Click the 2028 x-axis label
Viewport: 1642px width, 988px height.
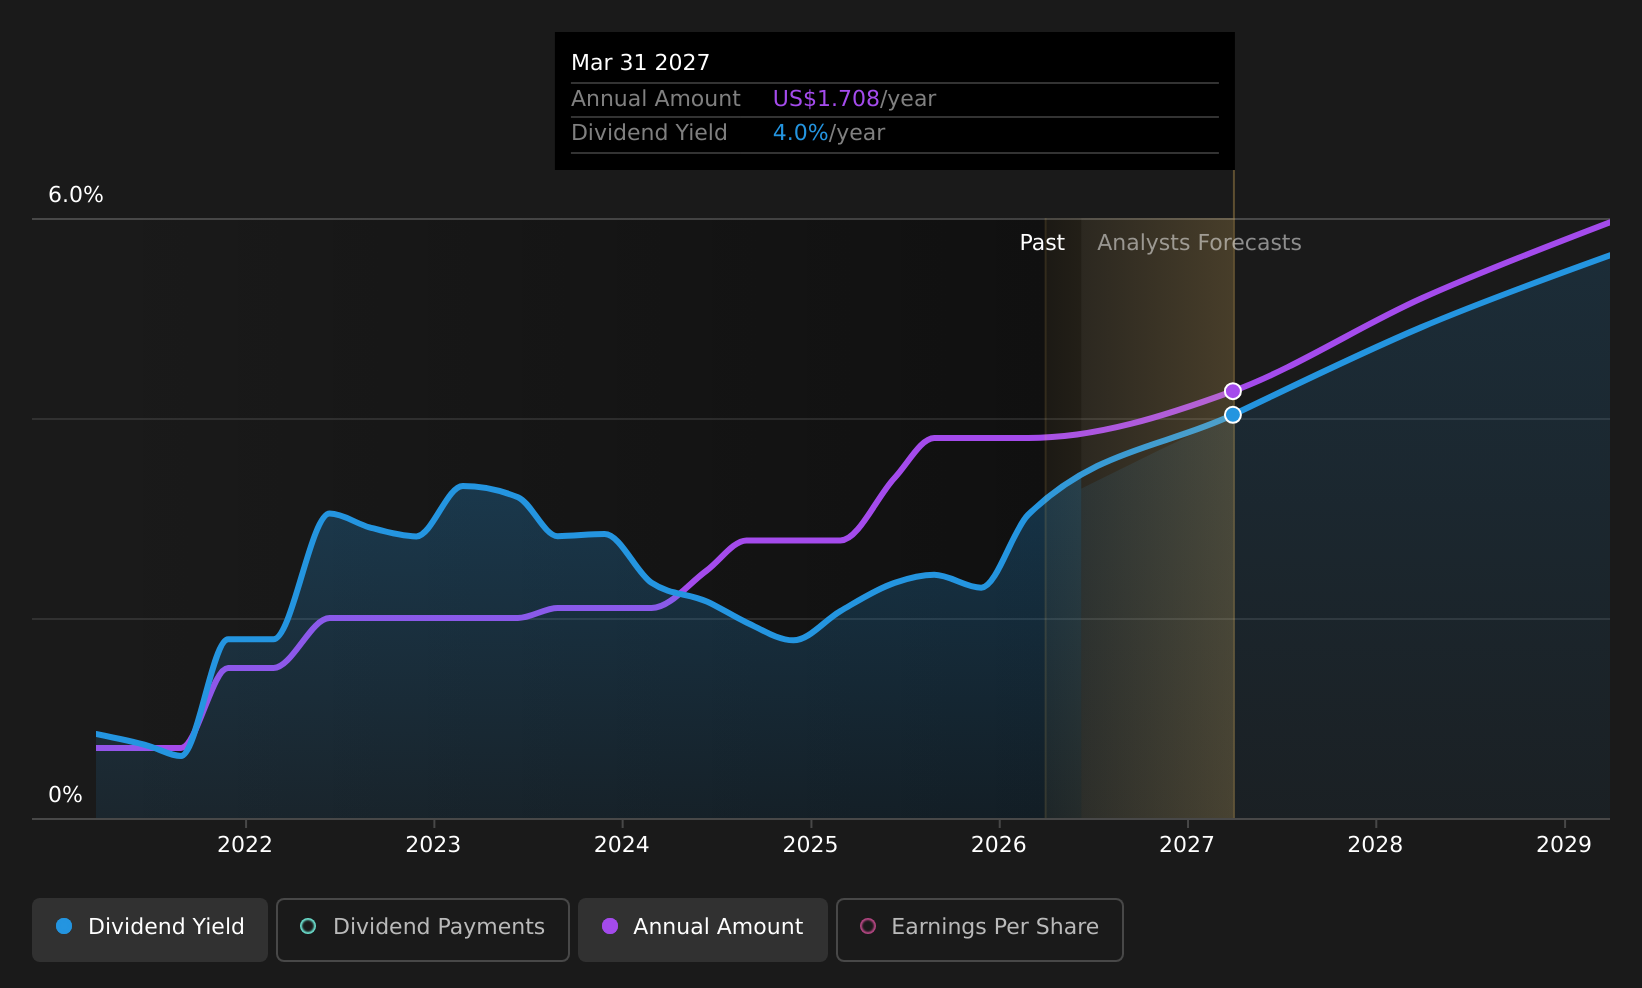point(1375,845)
